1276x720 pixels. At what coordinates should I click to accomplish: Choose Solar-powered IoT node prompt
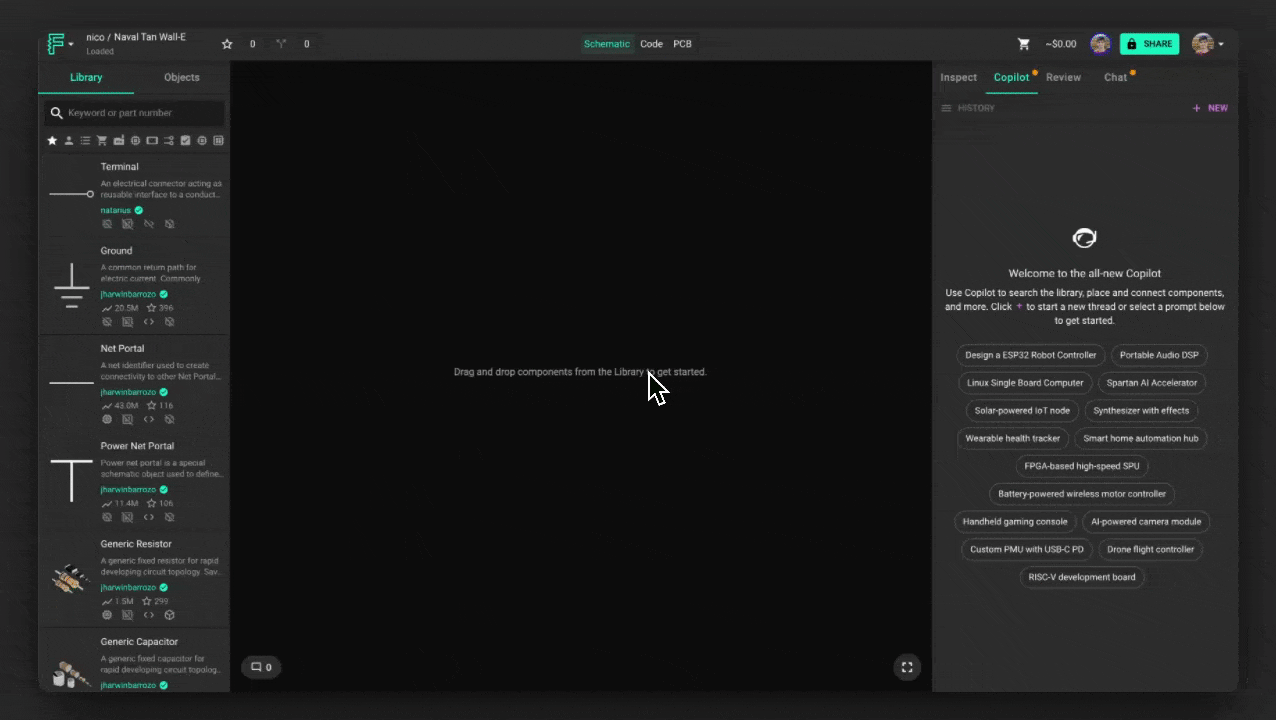click(x=1022, y=411)
